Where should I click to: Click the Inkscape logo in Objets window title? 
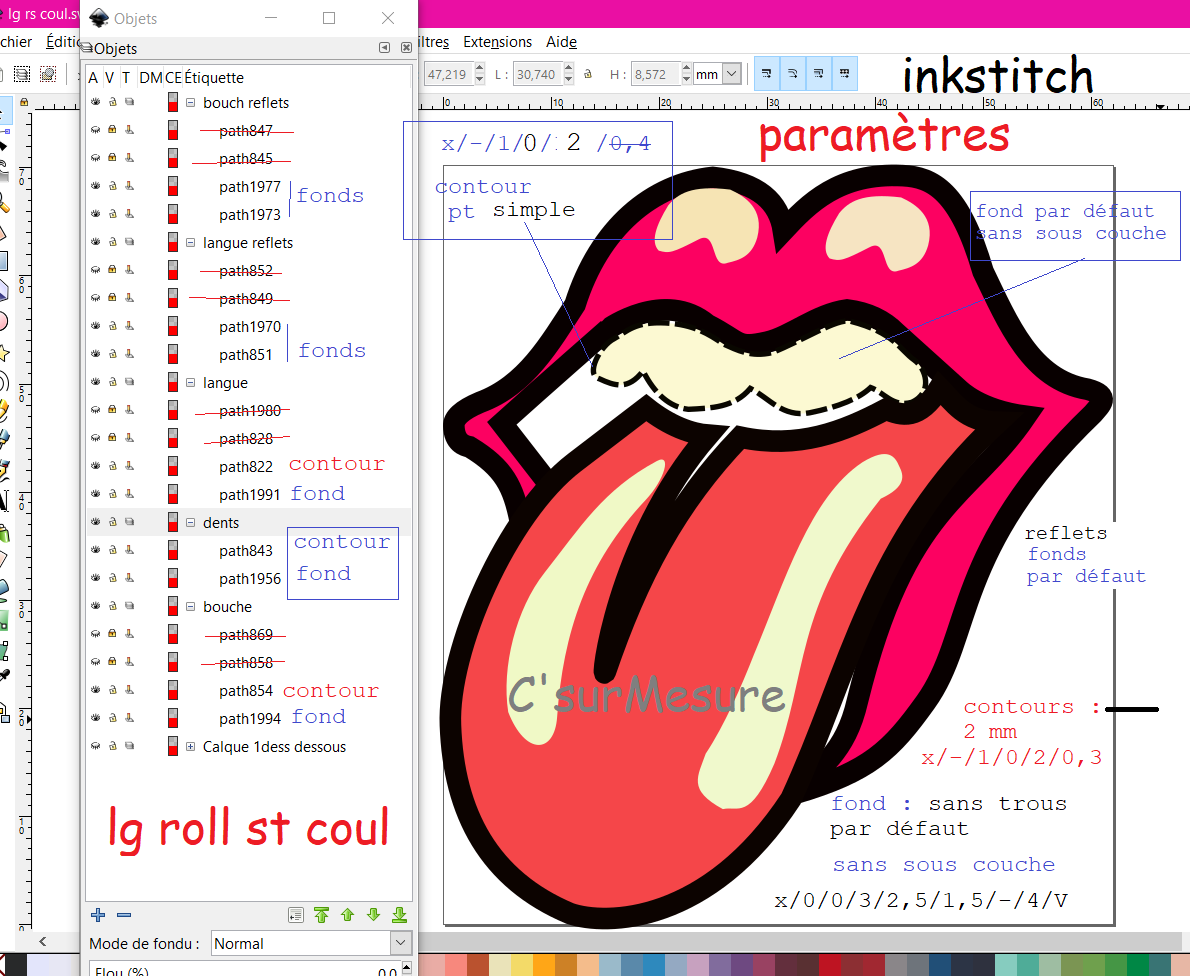(x=99, y=18)
